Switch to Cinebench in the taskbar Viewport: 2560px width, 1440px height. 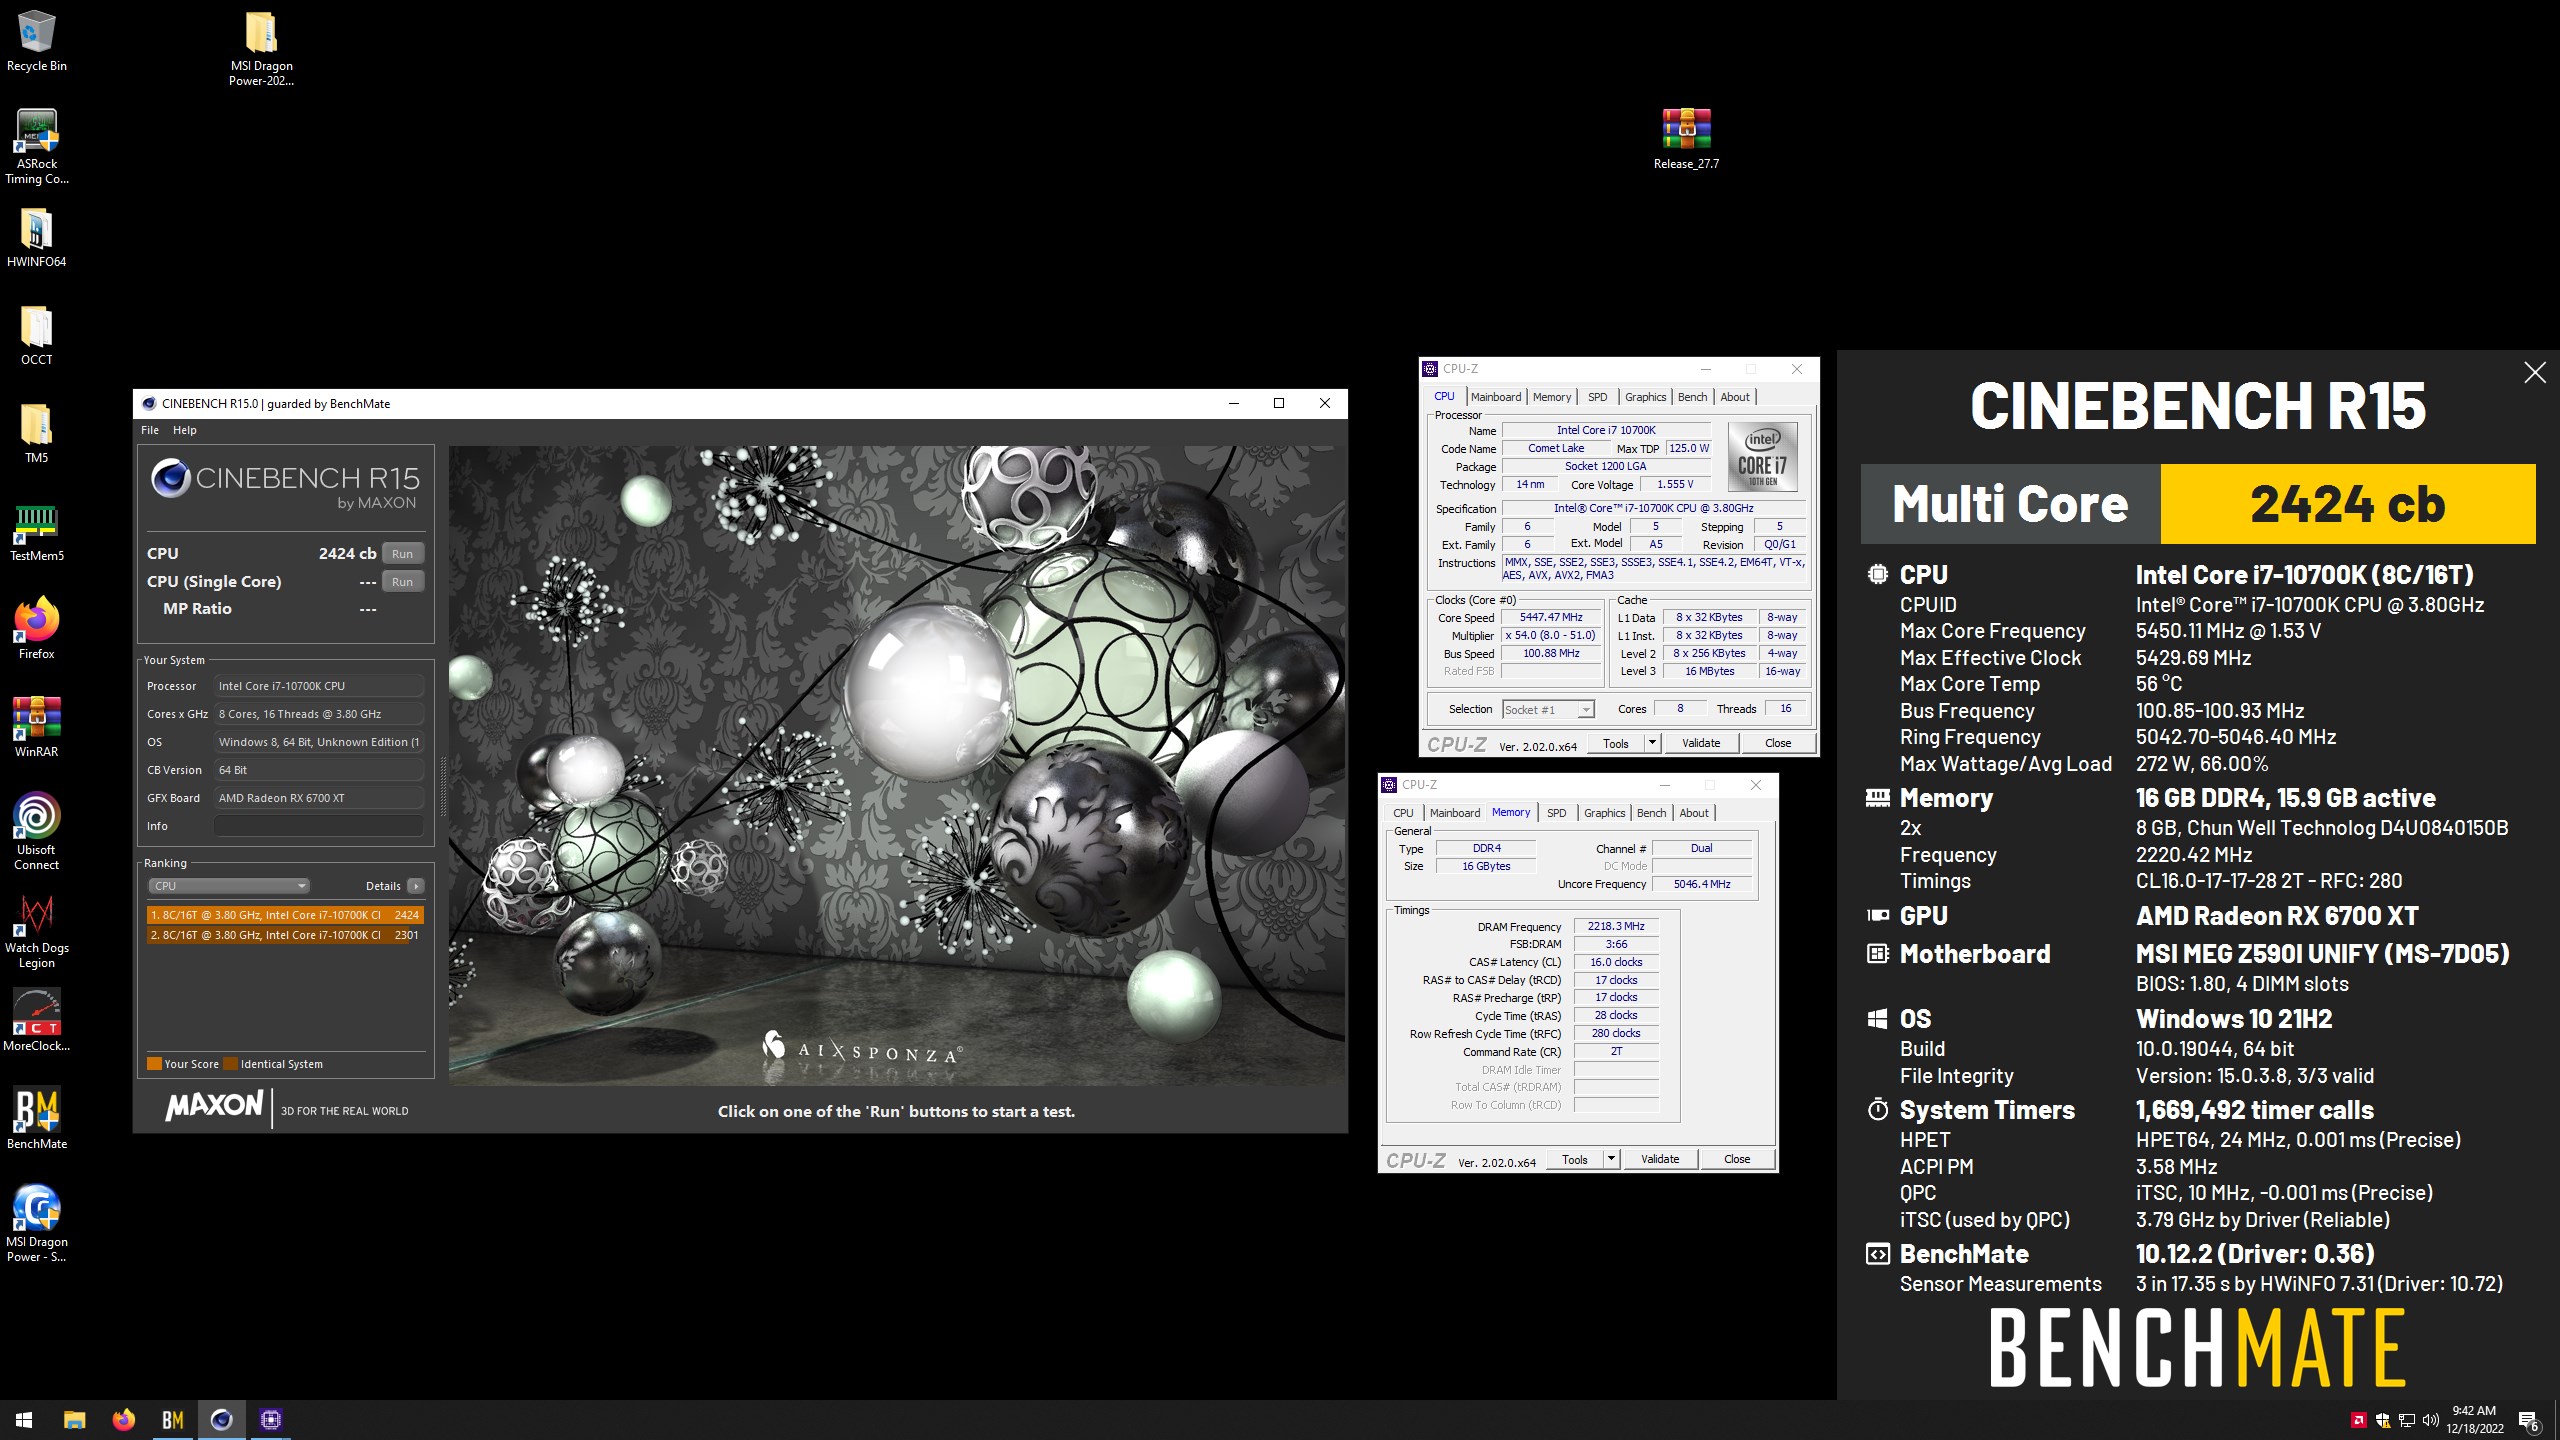click(x=221, y=1420)
